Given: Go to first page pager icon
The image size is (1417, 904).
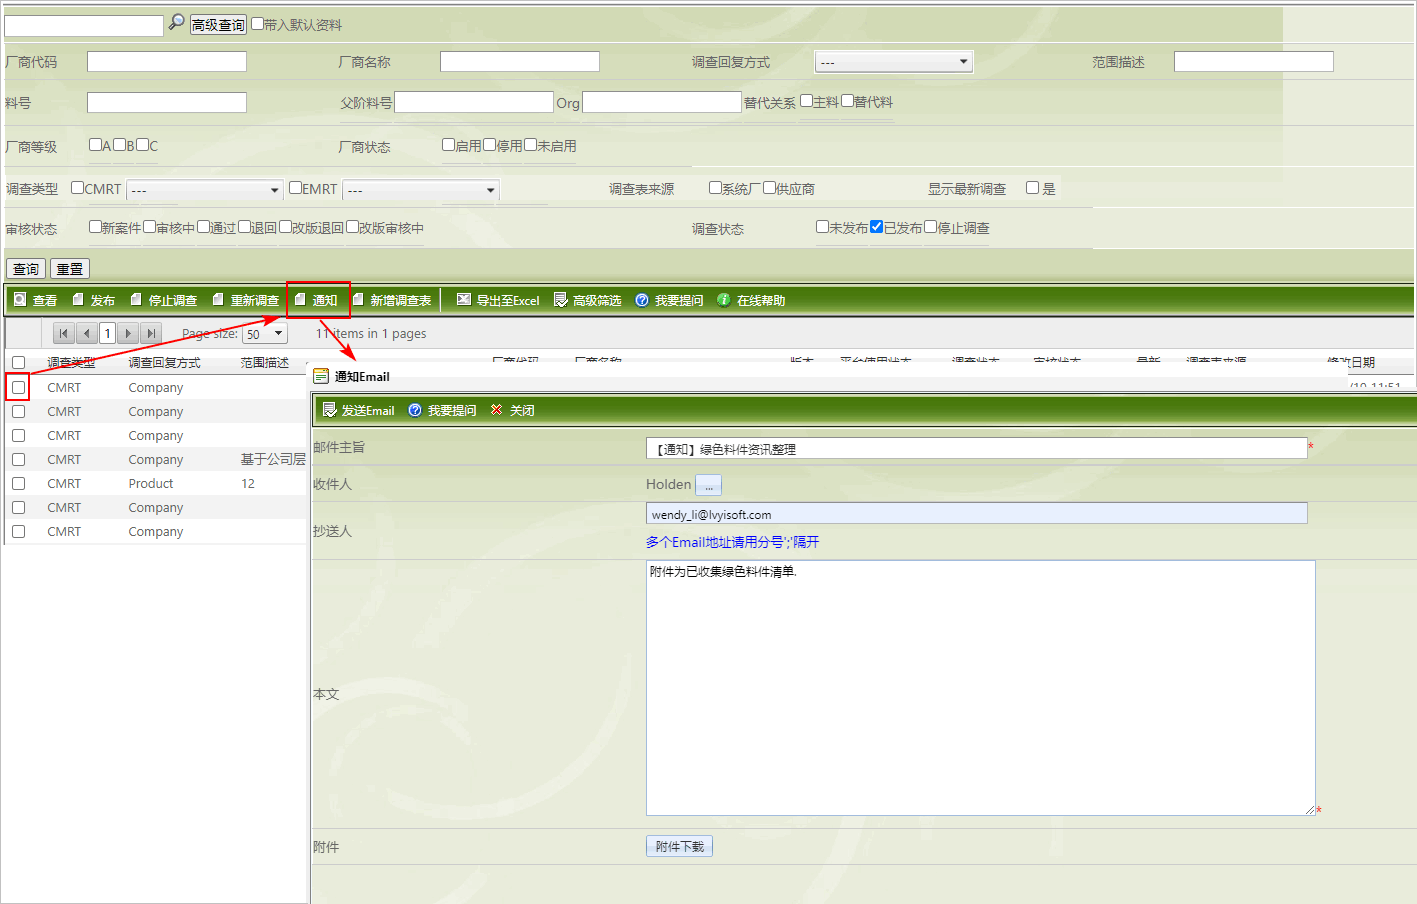Looking at the screenshot, I should 64,333.
